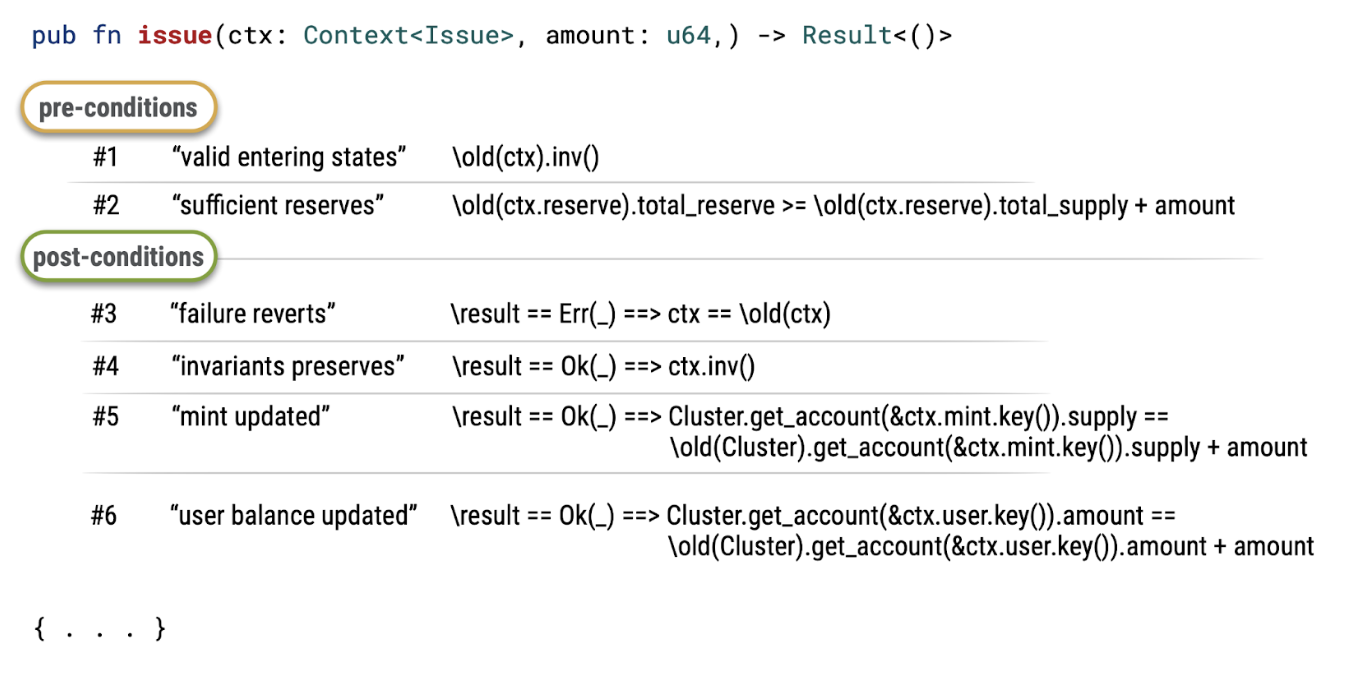
Task: Click "user balance updated" condition title
Action: 294,516
